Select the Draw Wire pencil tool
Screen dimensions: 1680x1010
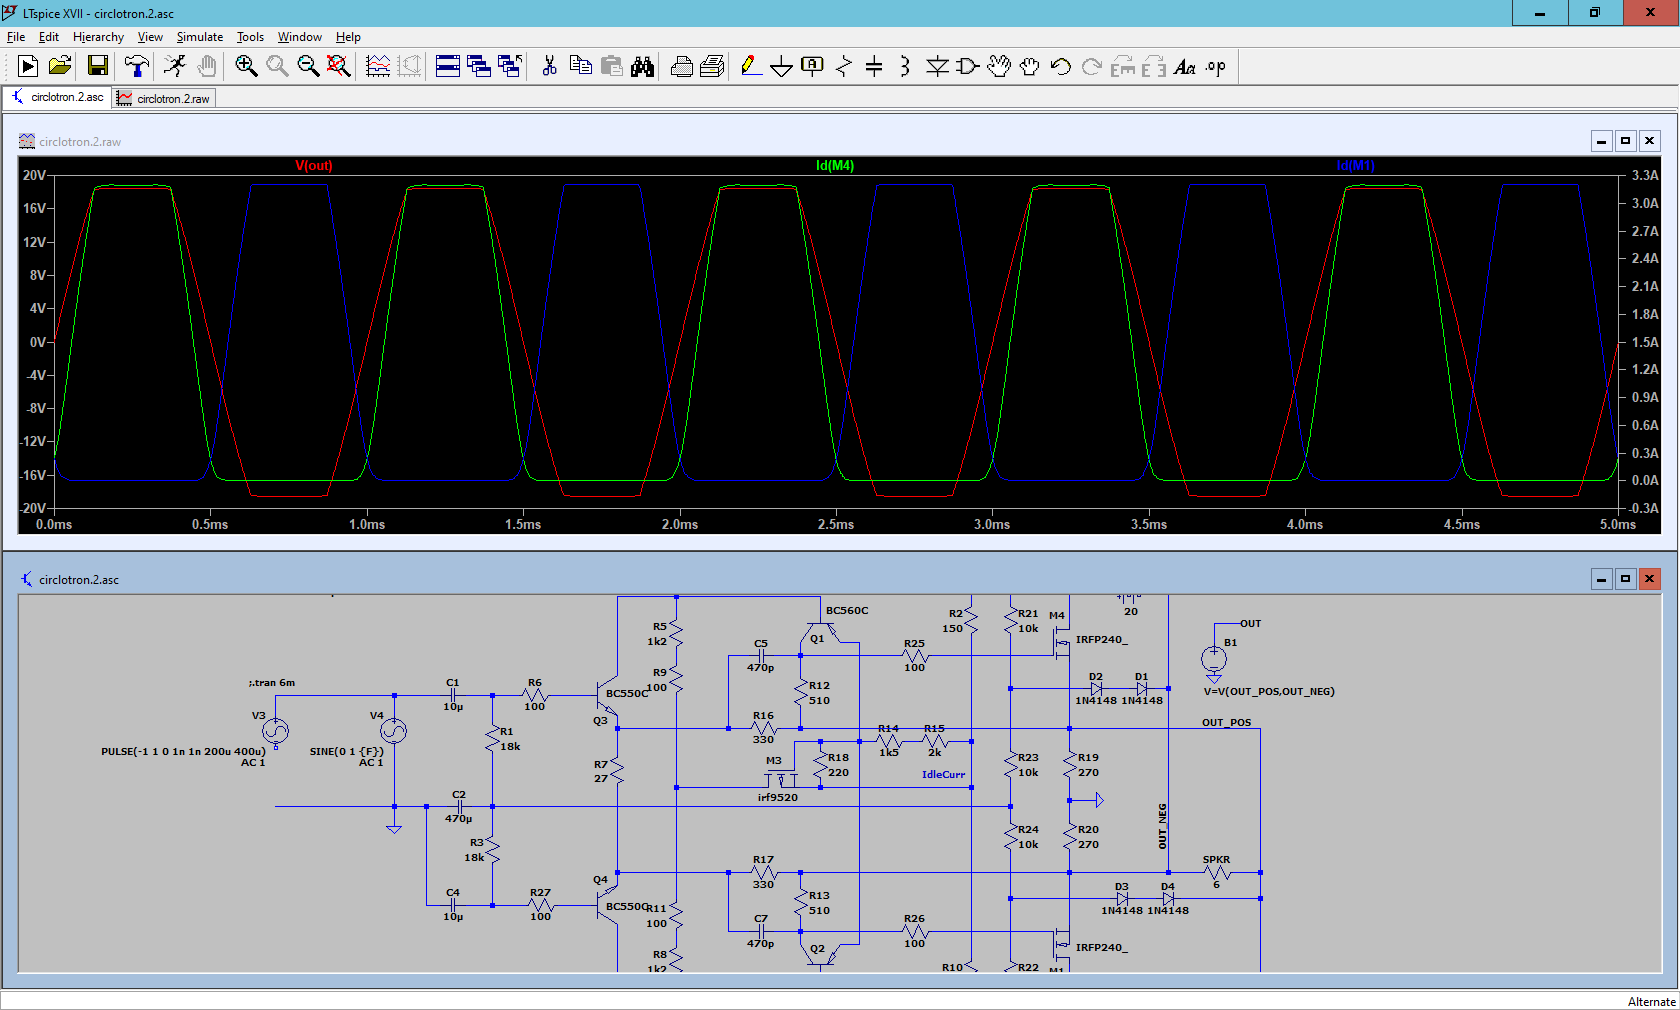(751, 66)
